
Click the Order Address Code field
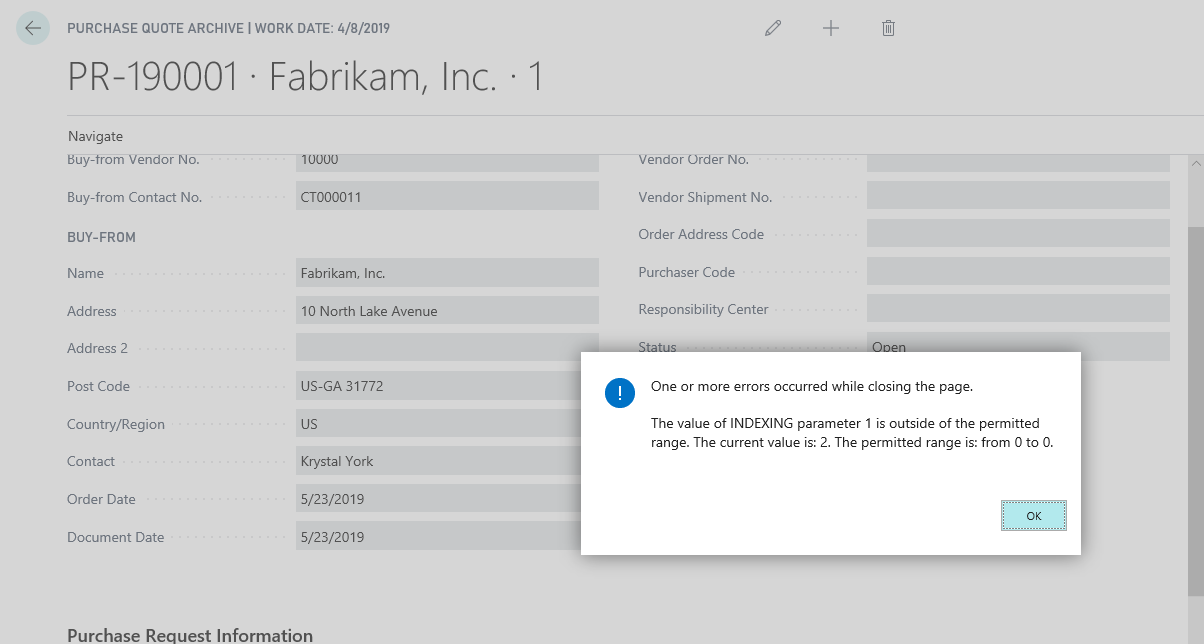coord(1018,234)
